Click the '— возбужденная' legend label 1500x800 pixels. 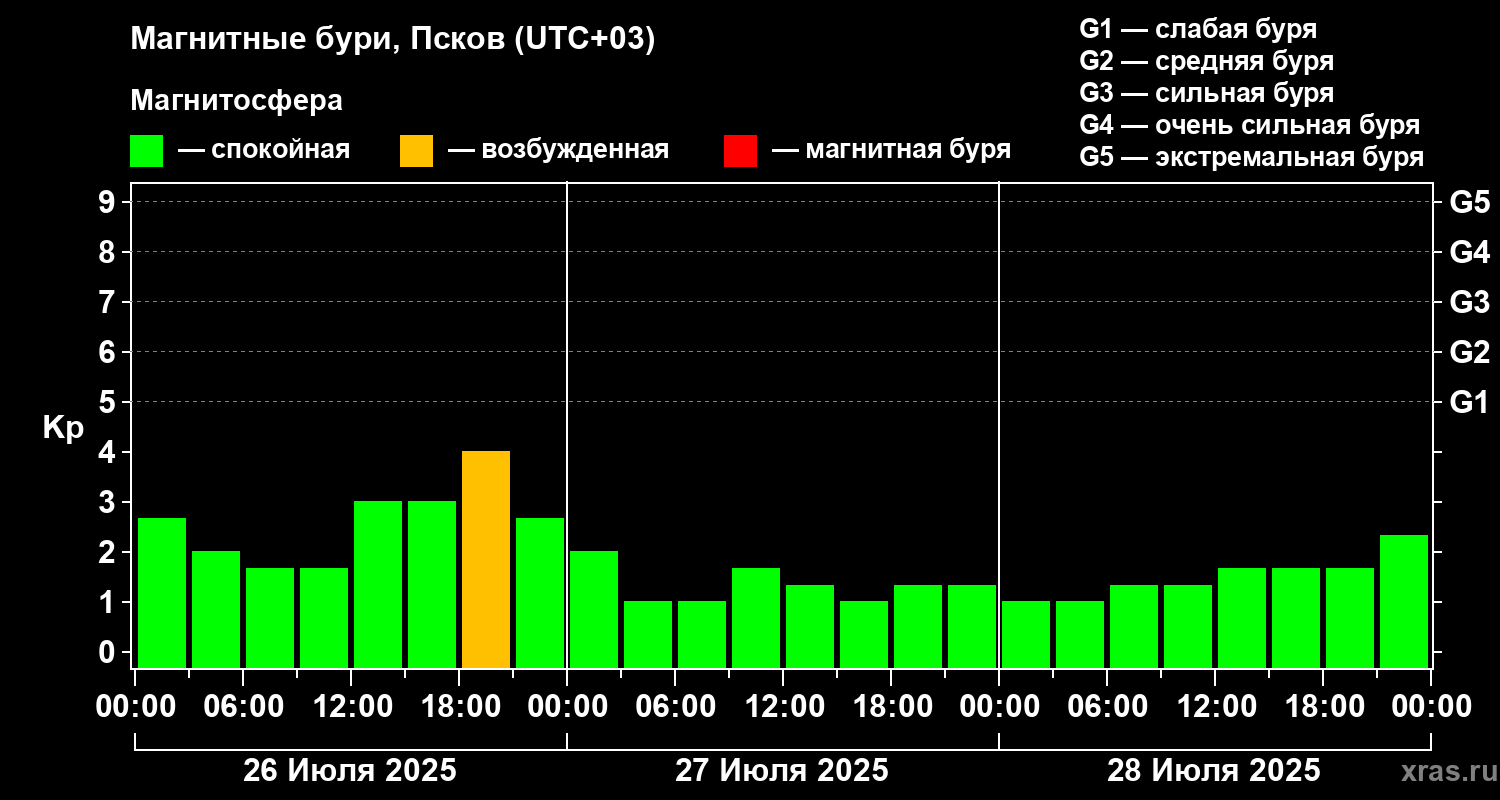558,150
